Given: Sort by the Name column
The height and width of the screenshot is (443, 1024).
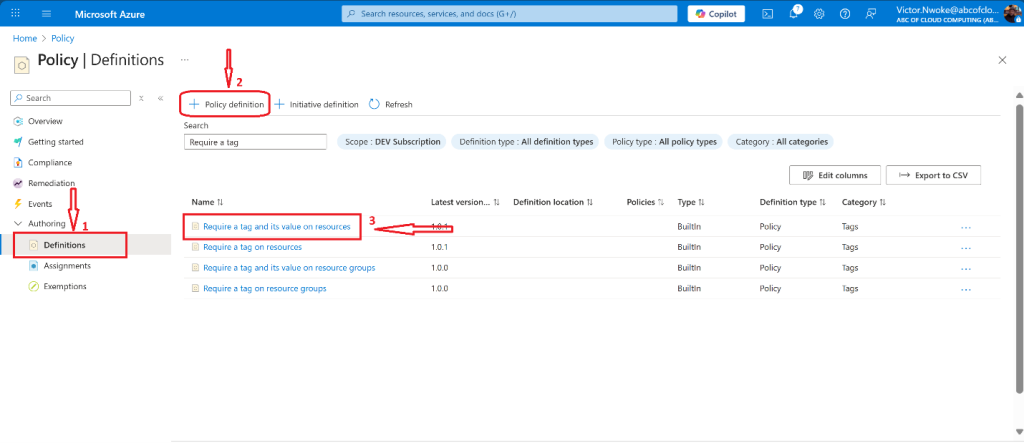Looking at the screenshot, I should [x=208, y=203].
